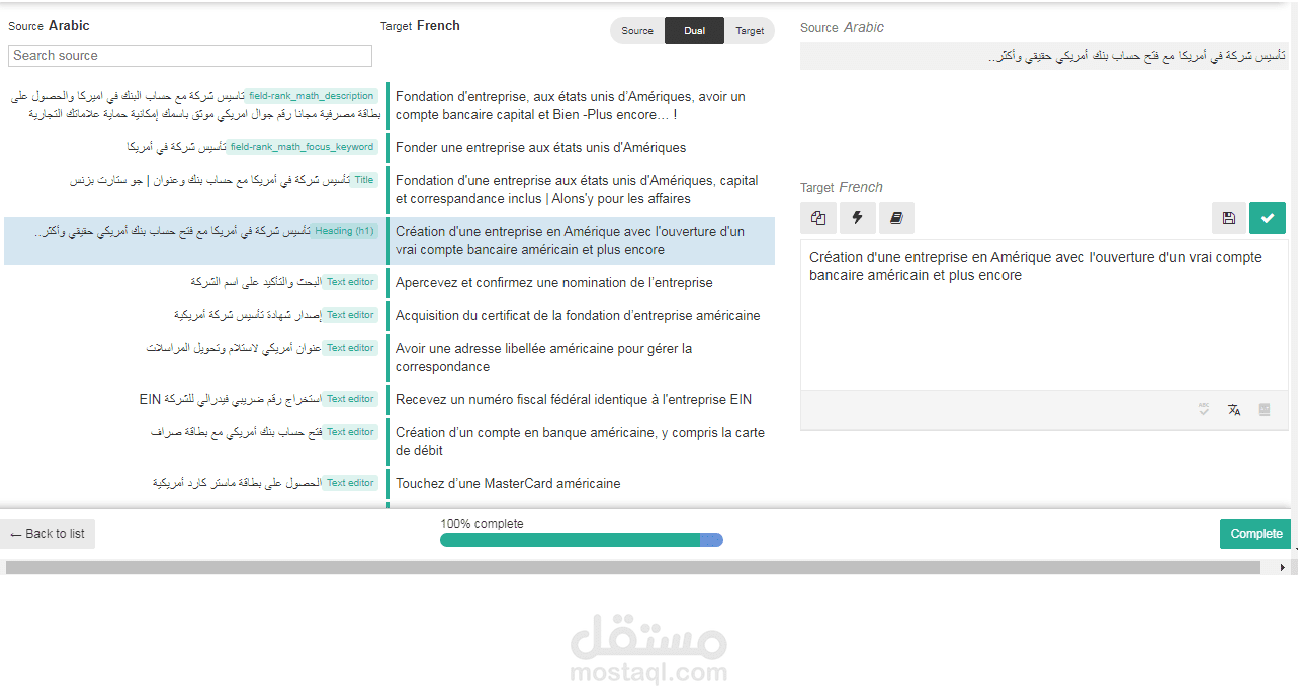This screenshot has height=700, width=1298.
Task: Select the Heading (h1) tag segment
Action: [344, 231]
